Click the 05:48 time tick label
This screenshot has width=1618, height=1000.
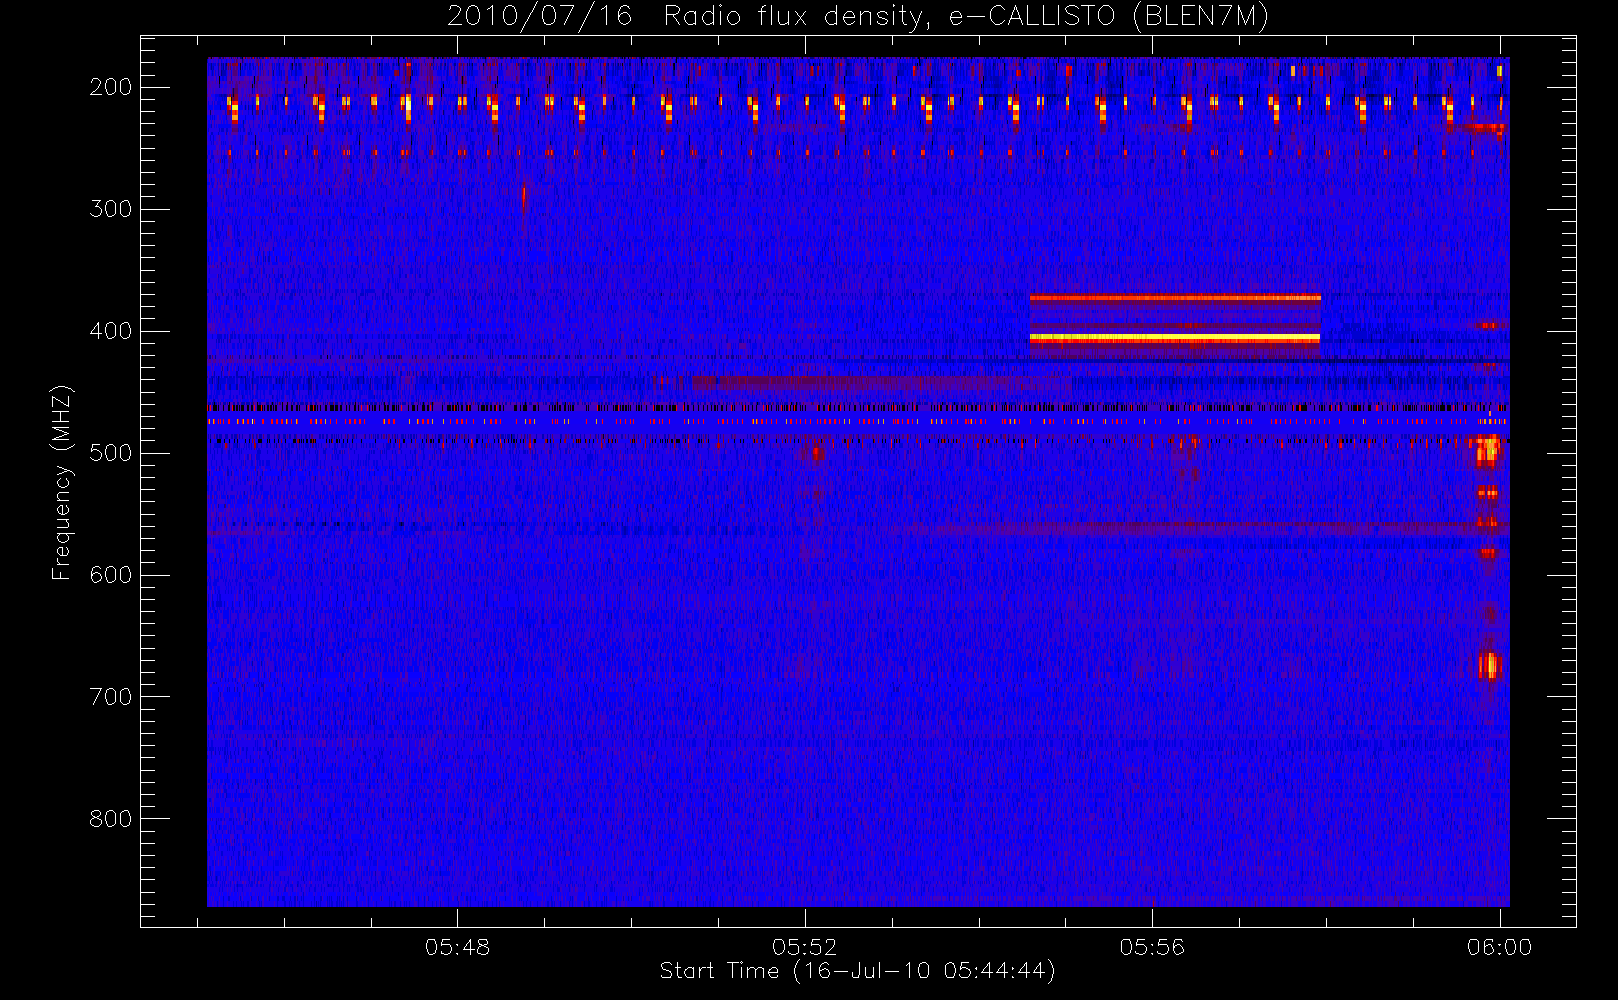[x=457, y=947]
